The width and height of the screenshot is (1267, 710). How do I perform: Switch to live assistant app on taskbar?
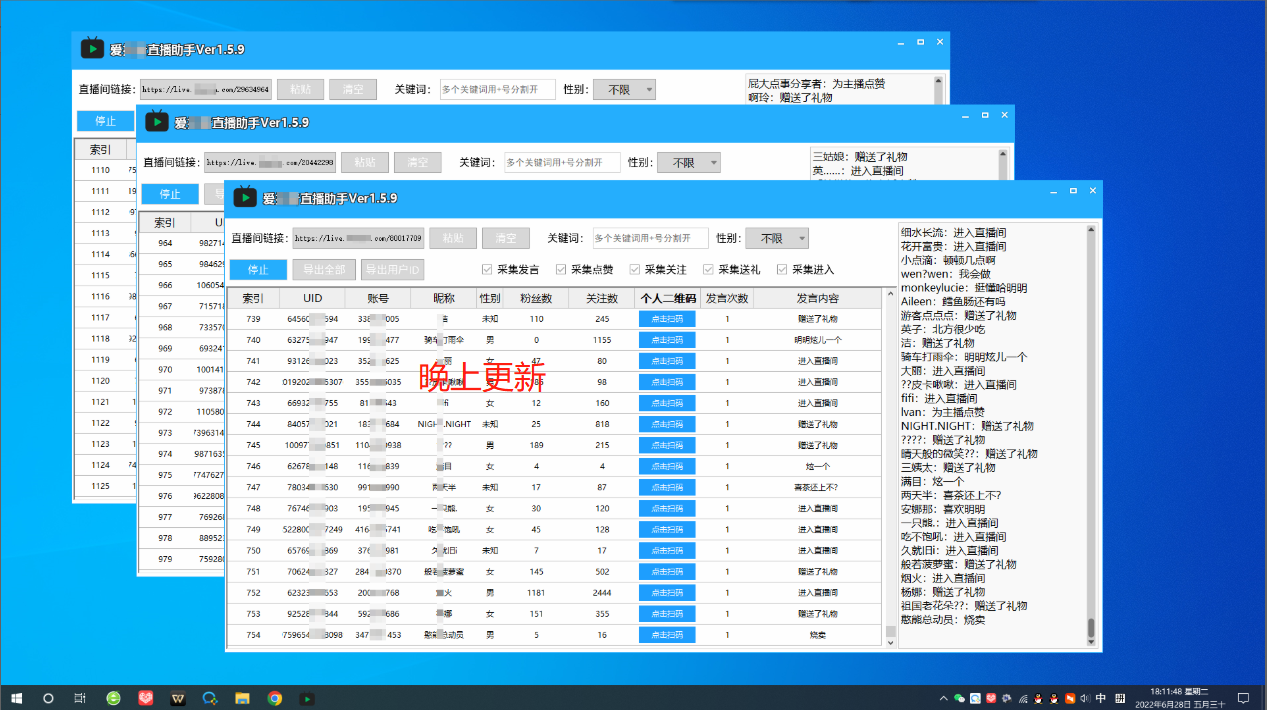(x=307, y=697)
